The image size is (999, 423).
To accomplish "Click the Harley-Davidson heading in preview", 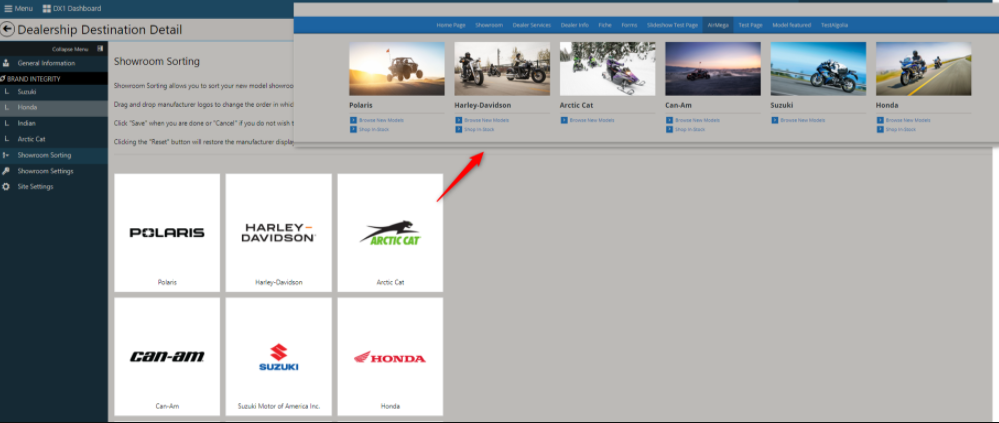I will coord(482,105).
